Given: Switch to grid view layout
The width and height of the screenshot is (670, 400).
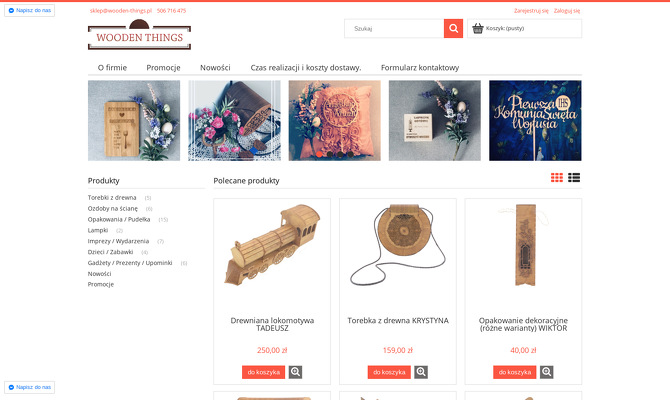Looking at the screenshot, I should tap(557, 177).
